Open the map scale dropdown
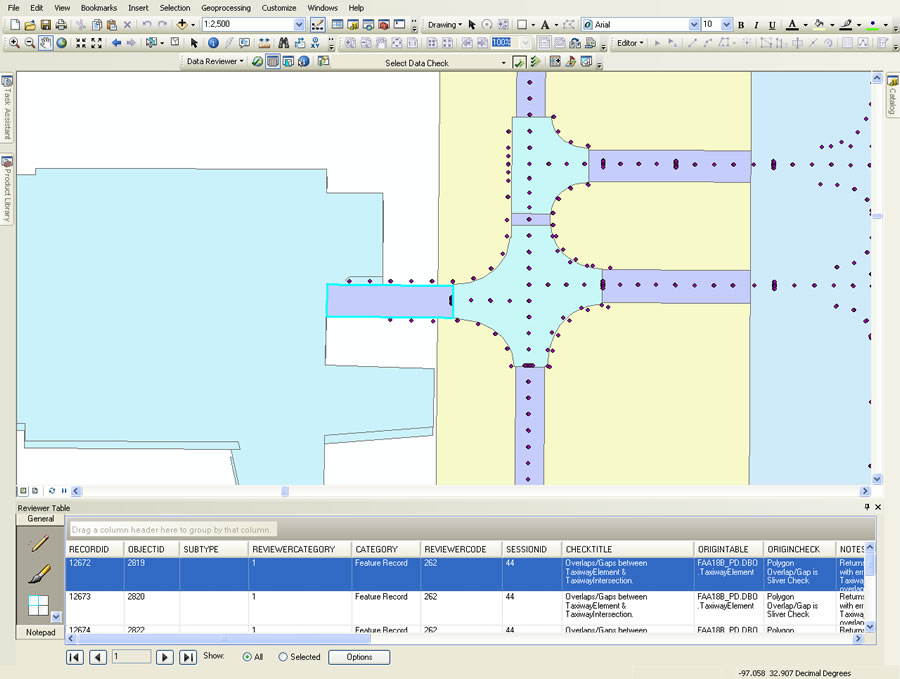 tap(299, 25)
